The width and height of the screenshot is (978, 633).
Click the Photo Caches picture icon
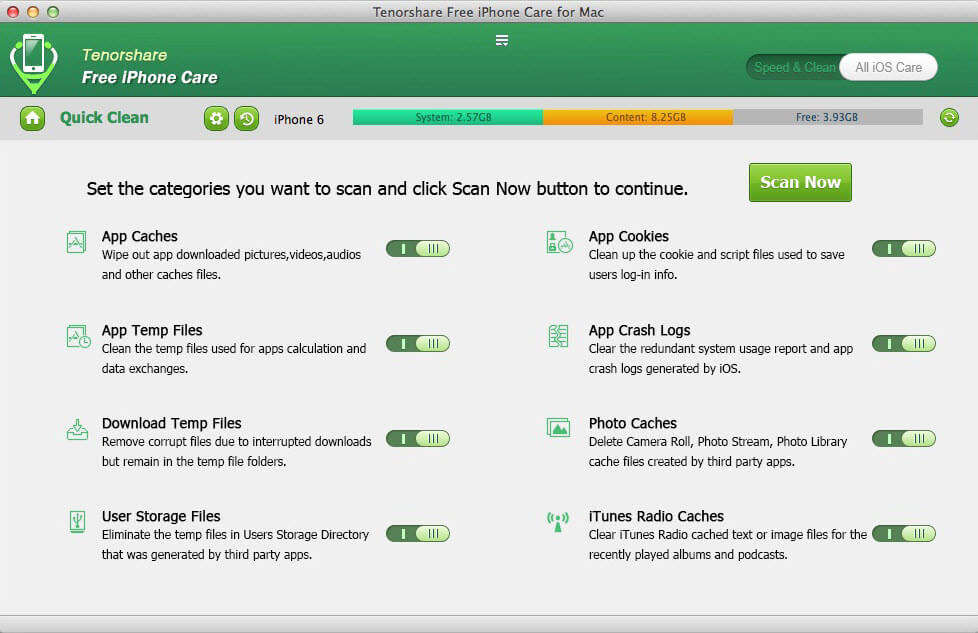tap(558, 428)
